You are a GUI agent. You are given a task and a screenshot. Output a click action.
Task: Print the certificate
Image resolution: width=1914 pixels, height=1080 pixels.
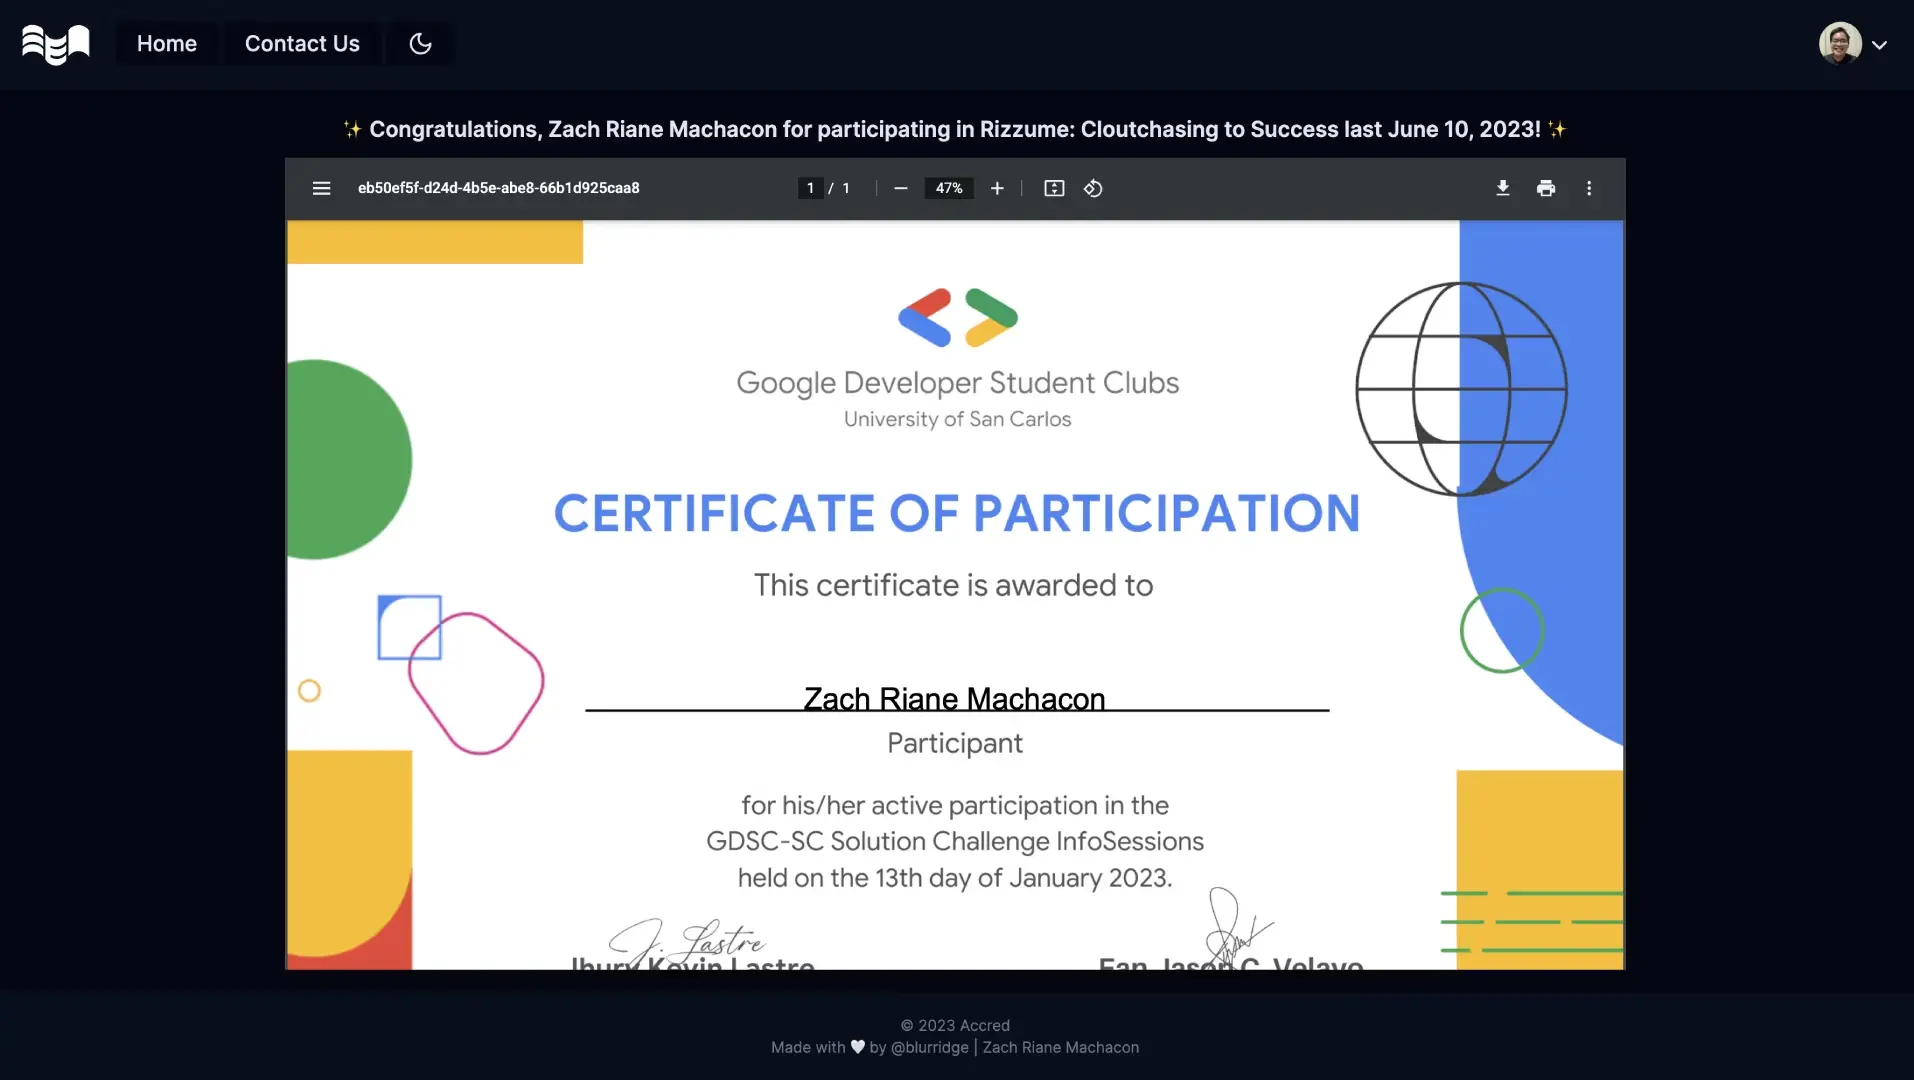(x=1546, y=188)
